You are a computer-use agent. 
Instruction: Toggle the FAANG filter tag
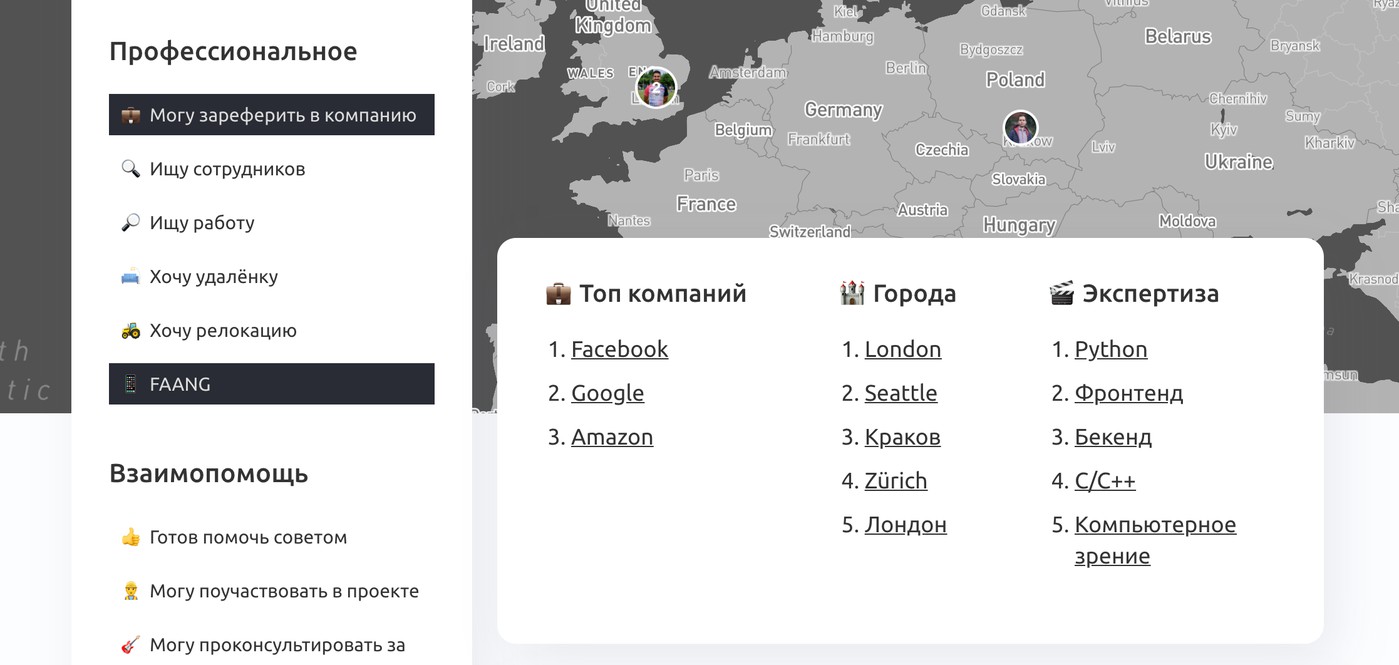point(271,384)
